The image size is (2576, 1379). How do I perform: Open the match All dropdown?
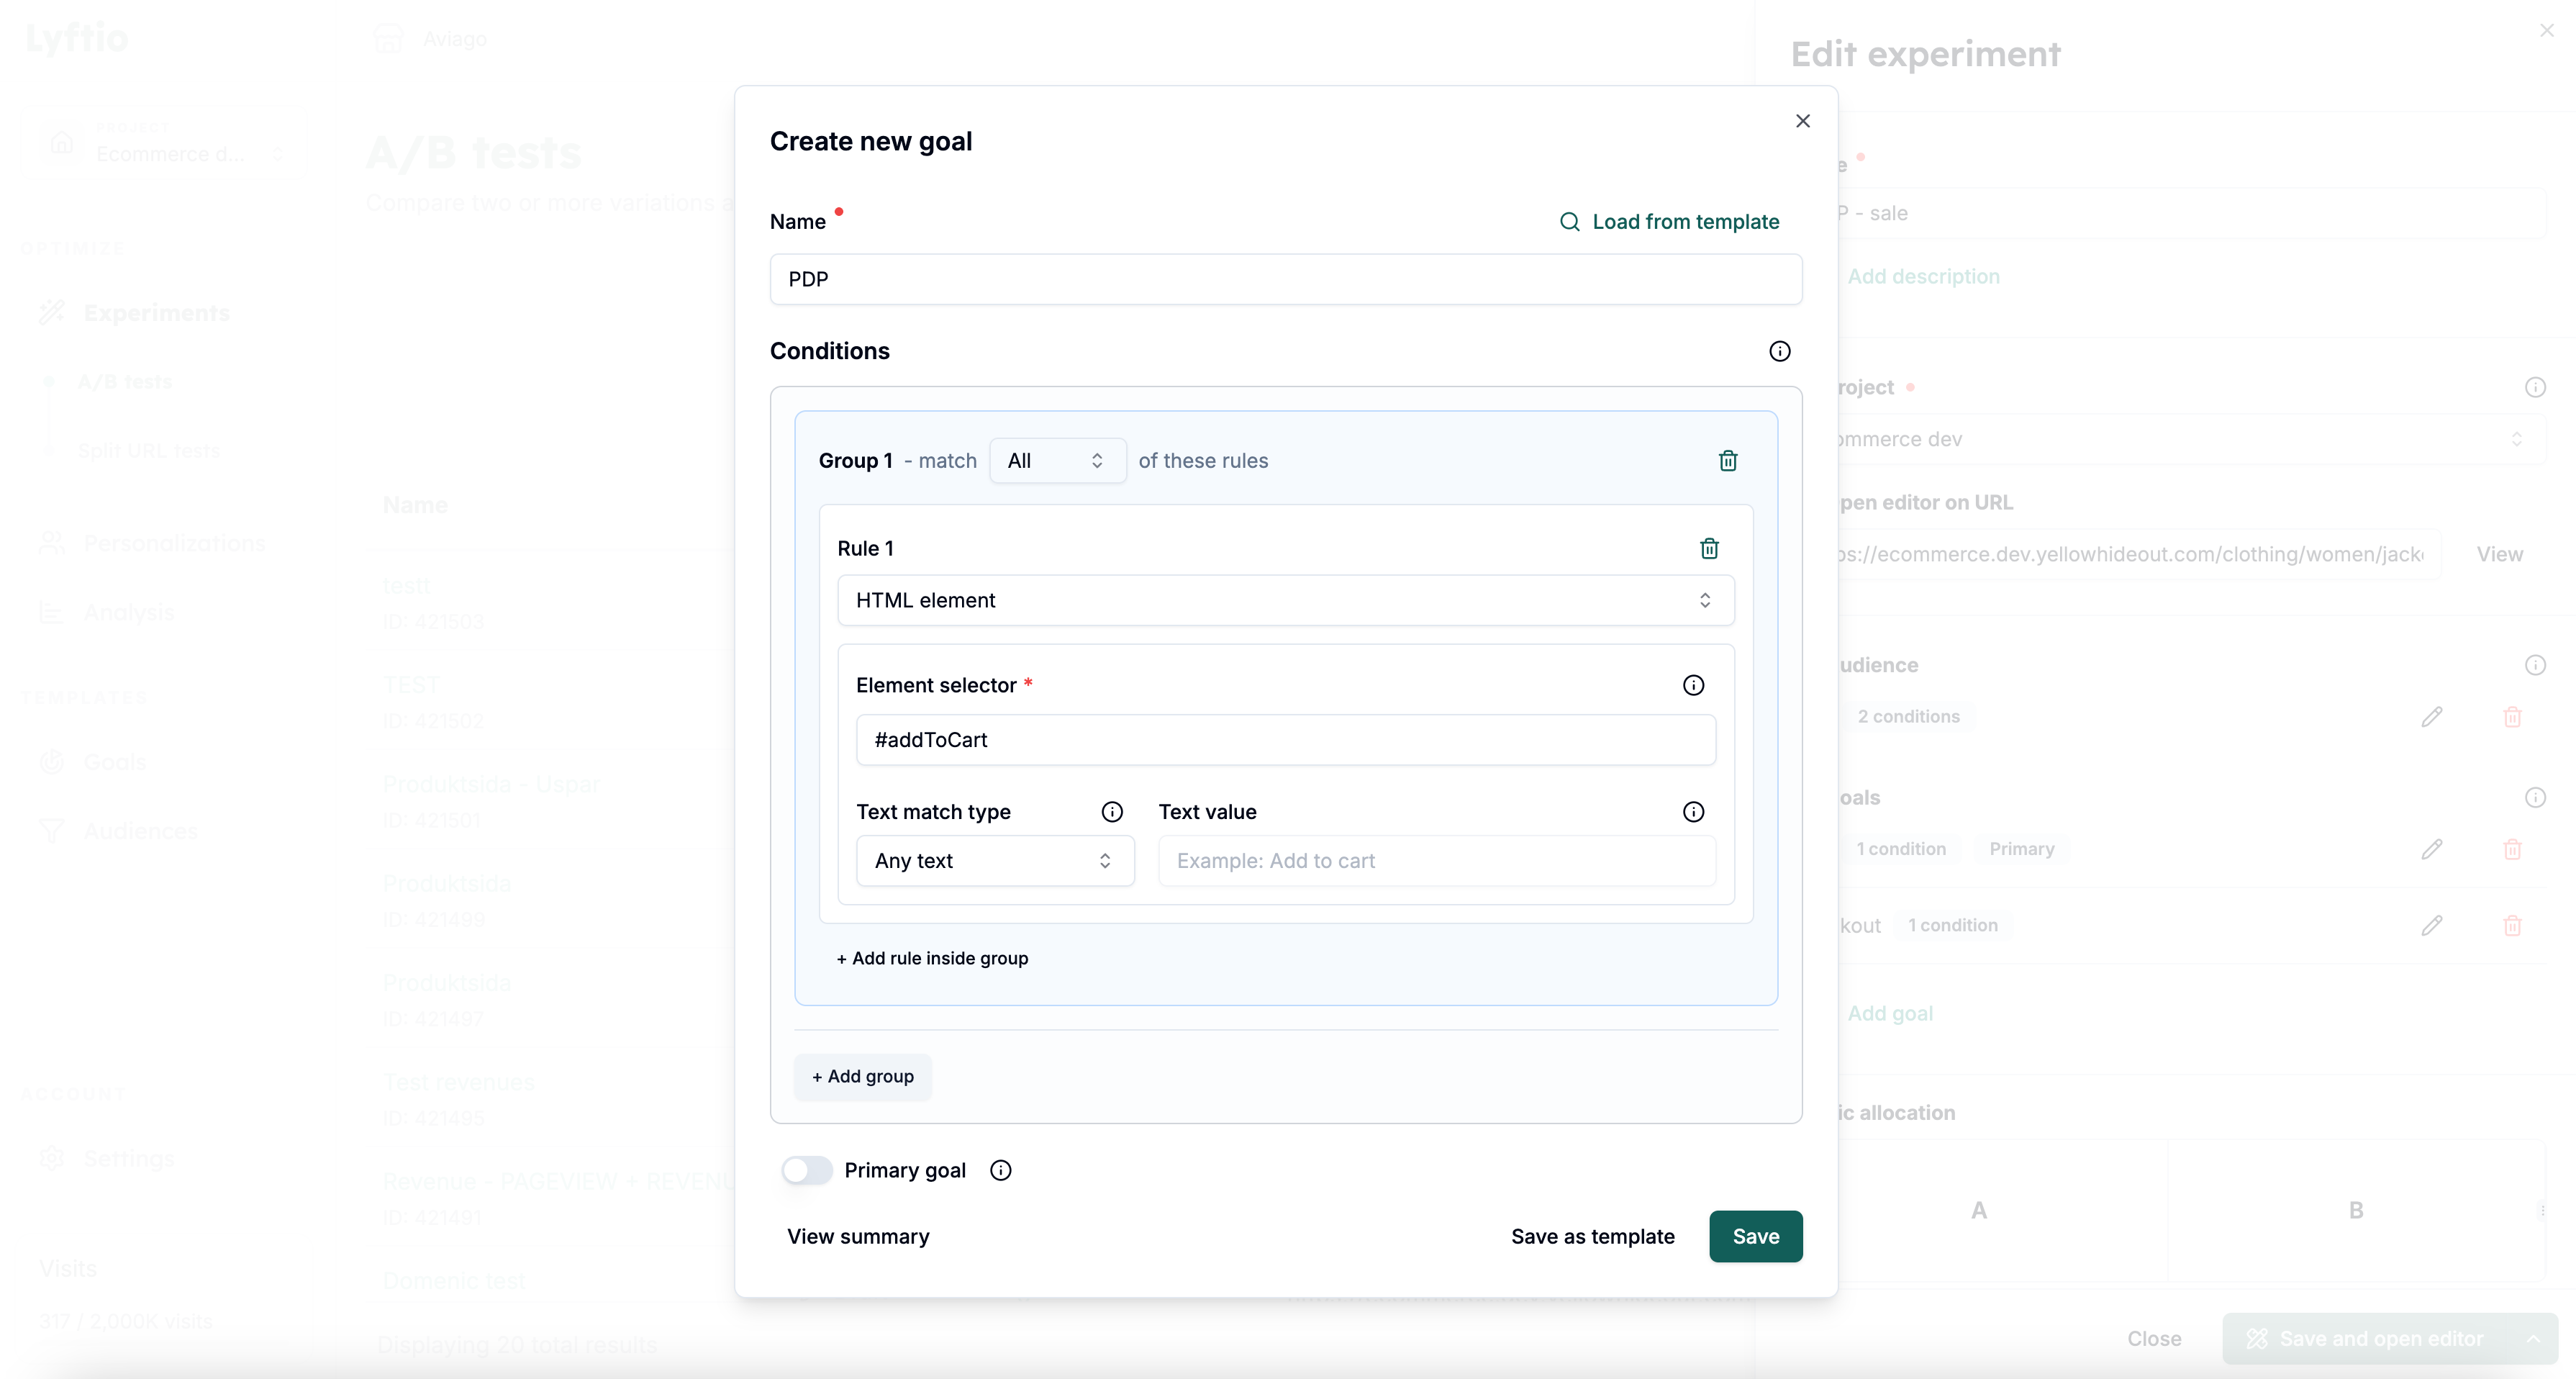(x=1057, y=461)
